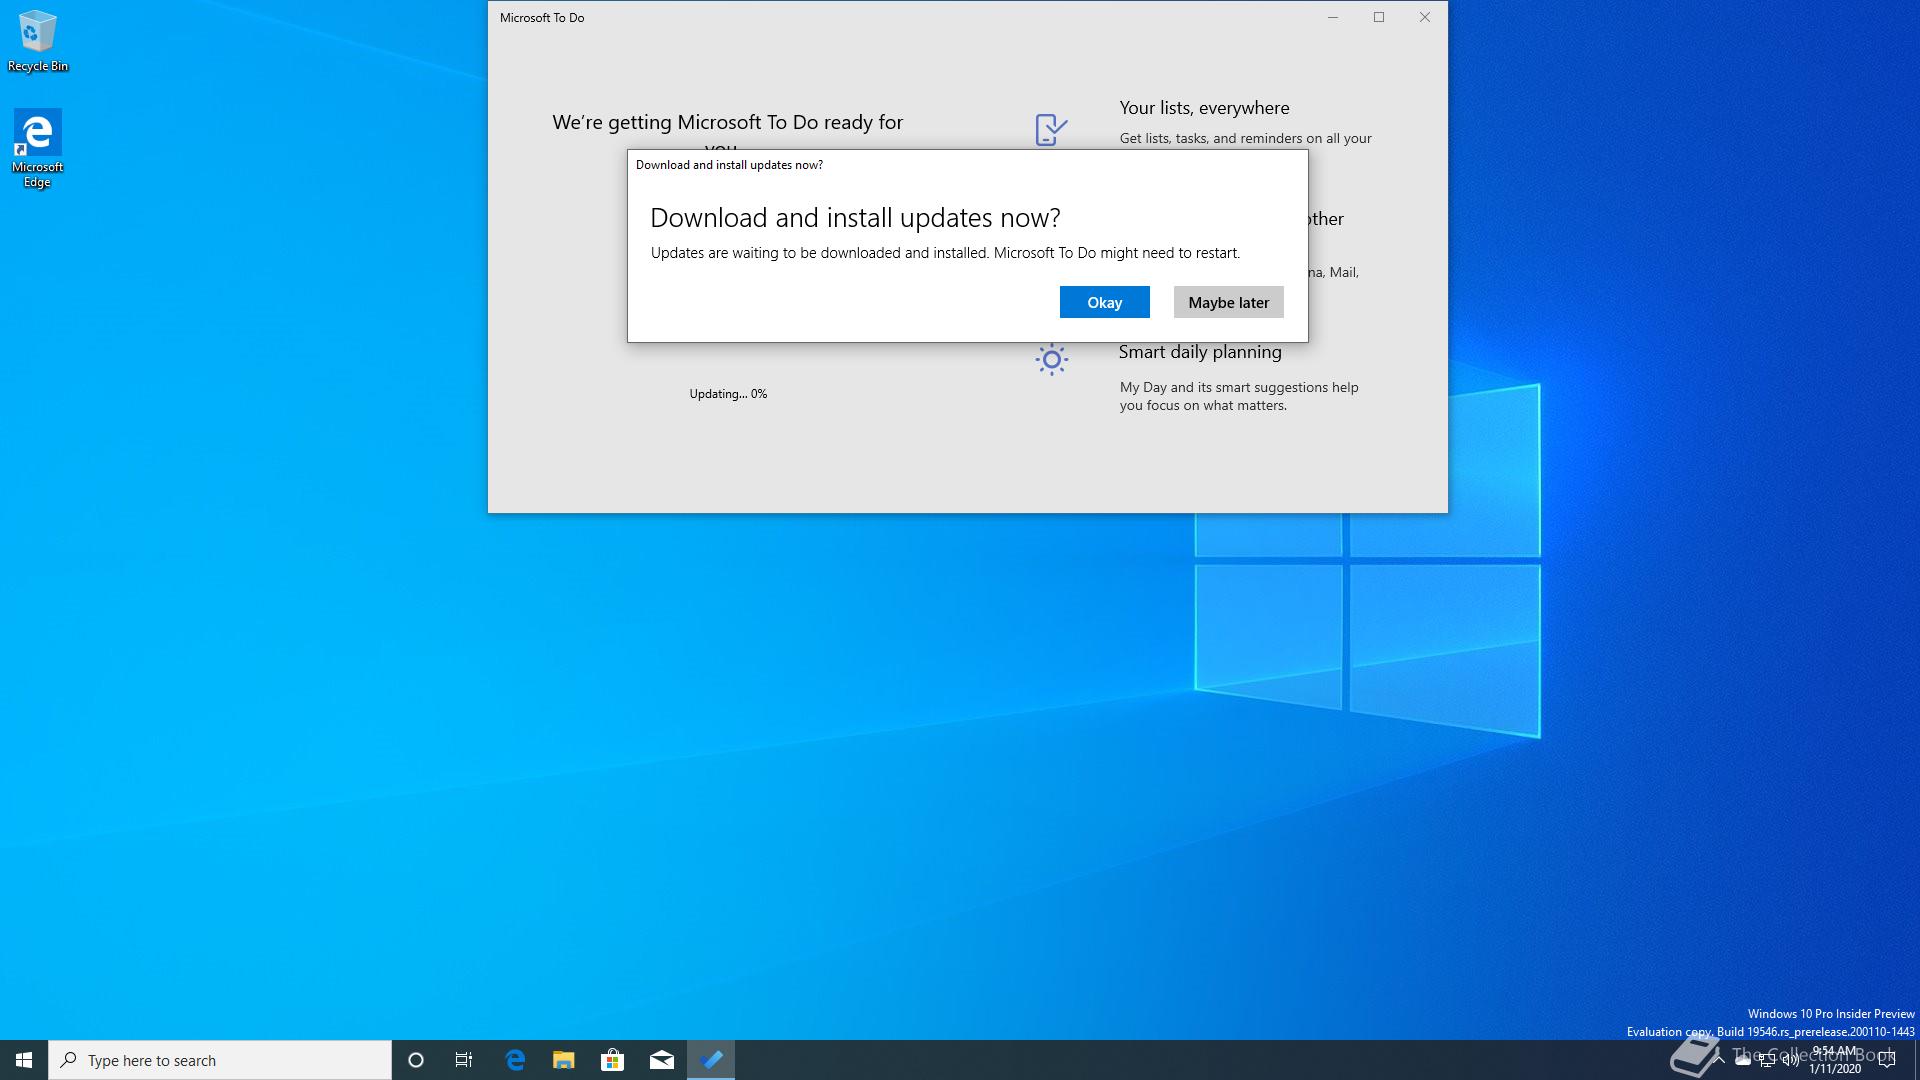
Task: Open the Action Center notification icon
Action: click(x=1887, y=1060)
